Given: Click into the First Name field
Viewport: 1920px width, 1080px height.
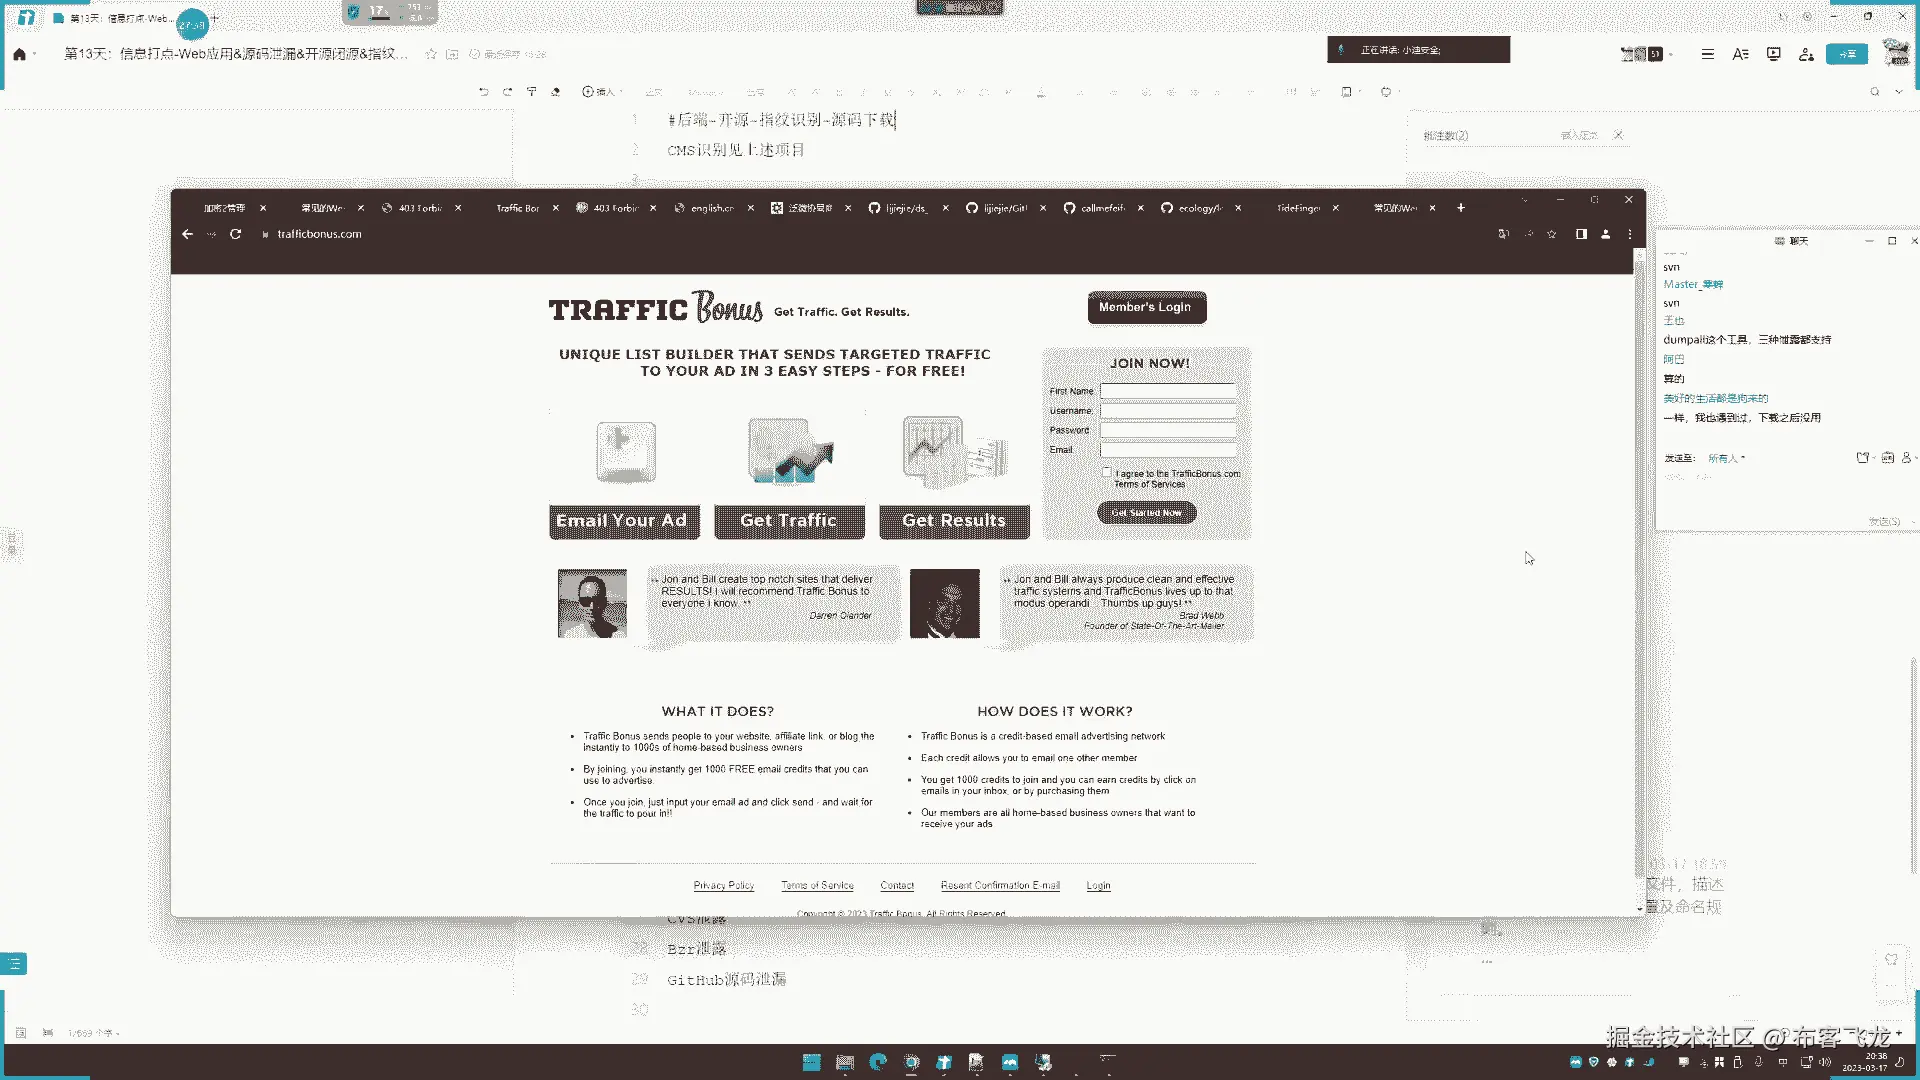Looking at the screenshot, I should [x=1168, y=391].
